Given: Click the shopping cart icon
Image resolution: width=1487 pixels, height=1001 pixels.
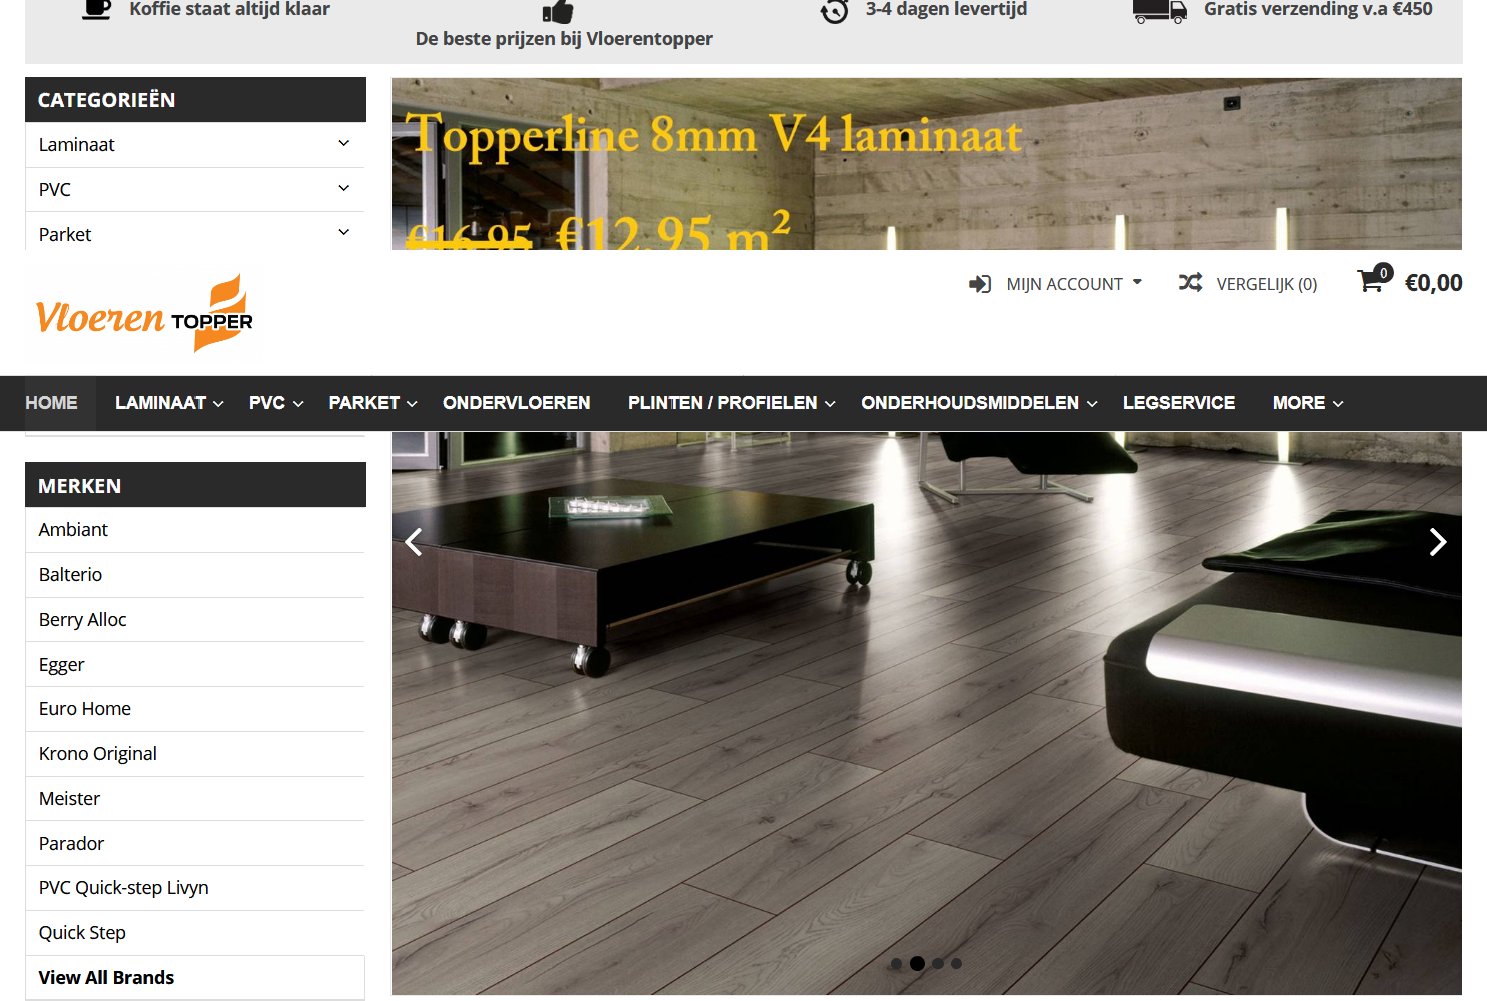Looking at the screenshot, I should 1371,282.
